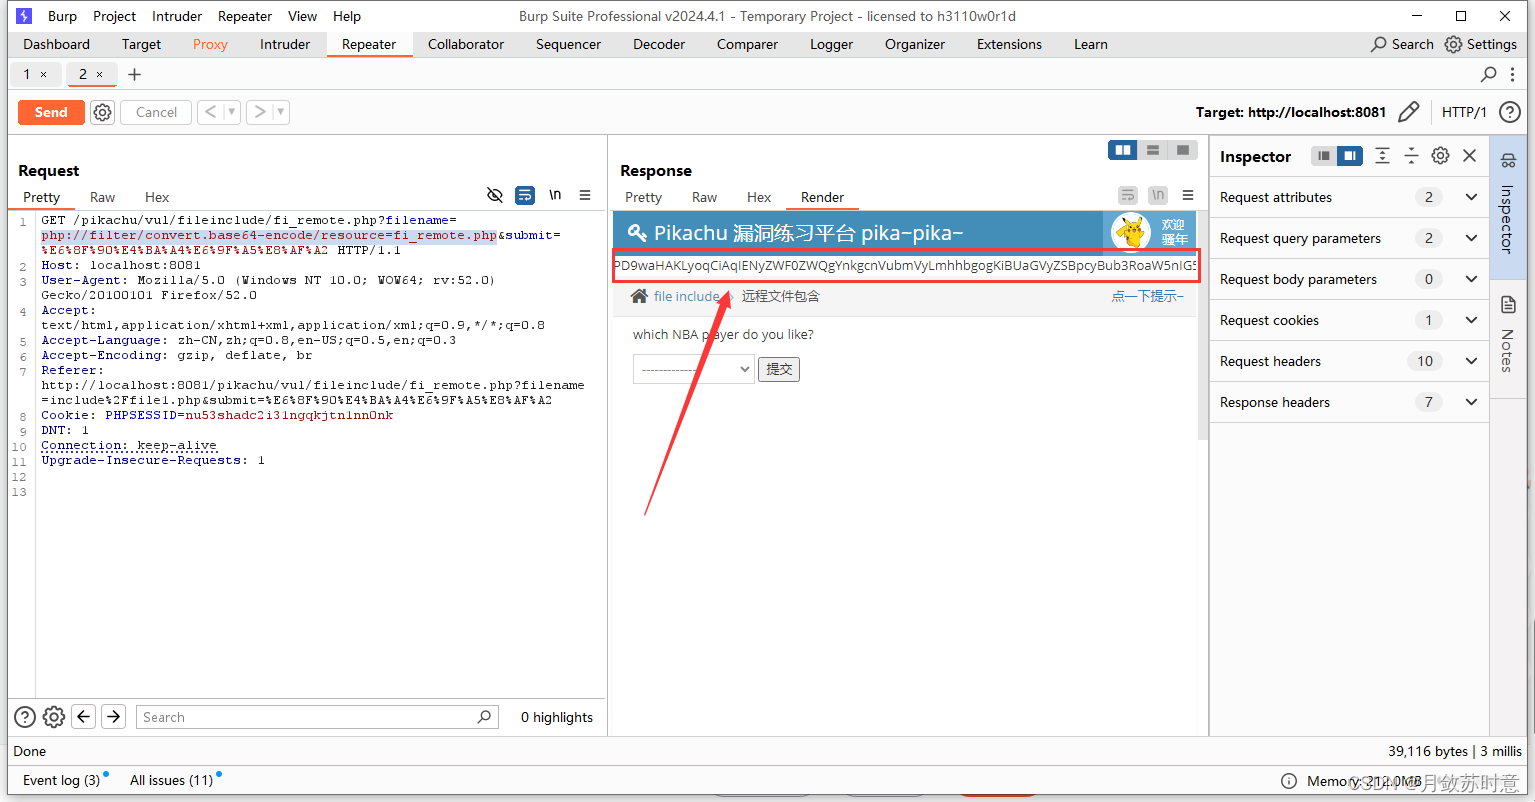Viewport: 1535px width, 802px height.
Task: Toggle response line wrap icon
Action: point(1128,195)
